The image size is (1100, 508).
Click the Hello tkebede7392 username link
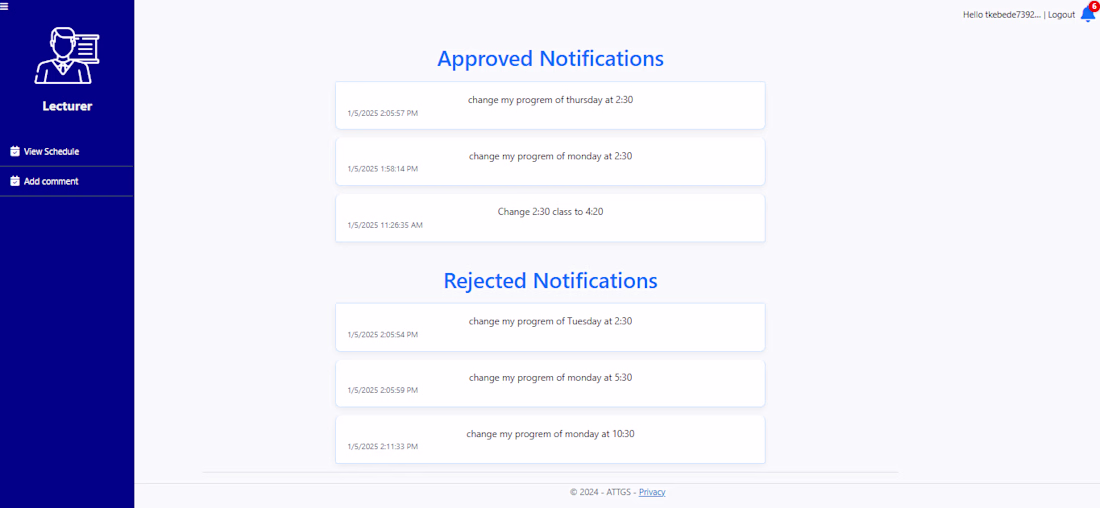click(x=1001, y=15)
